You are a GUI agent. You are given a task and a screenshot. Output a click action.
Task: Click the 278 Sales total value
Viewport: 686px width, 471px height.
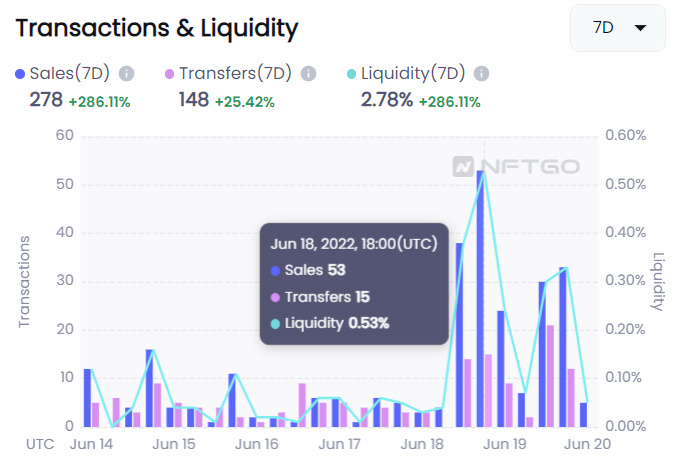click(x=46, y=100)
